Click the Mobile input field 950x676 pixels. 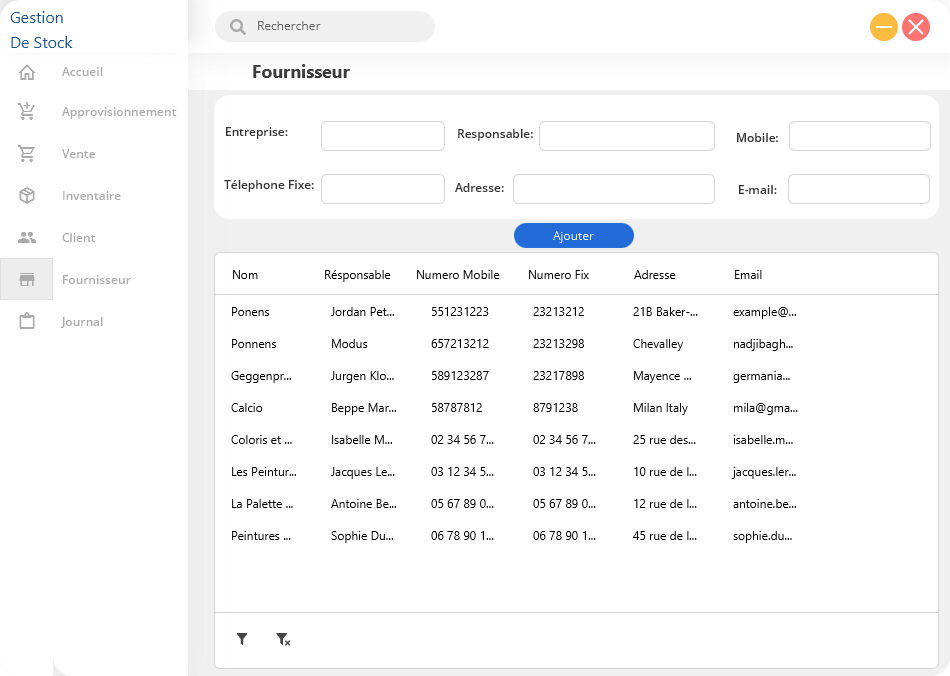(x=859, y=135)
